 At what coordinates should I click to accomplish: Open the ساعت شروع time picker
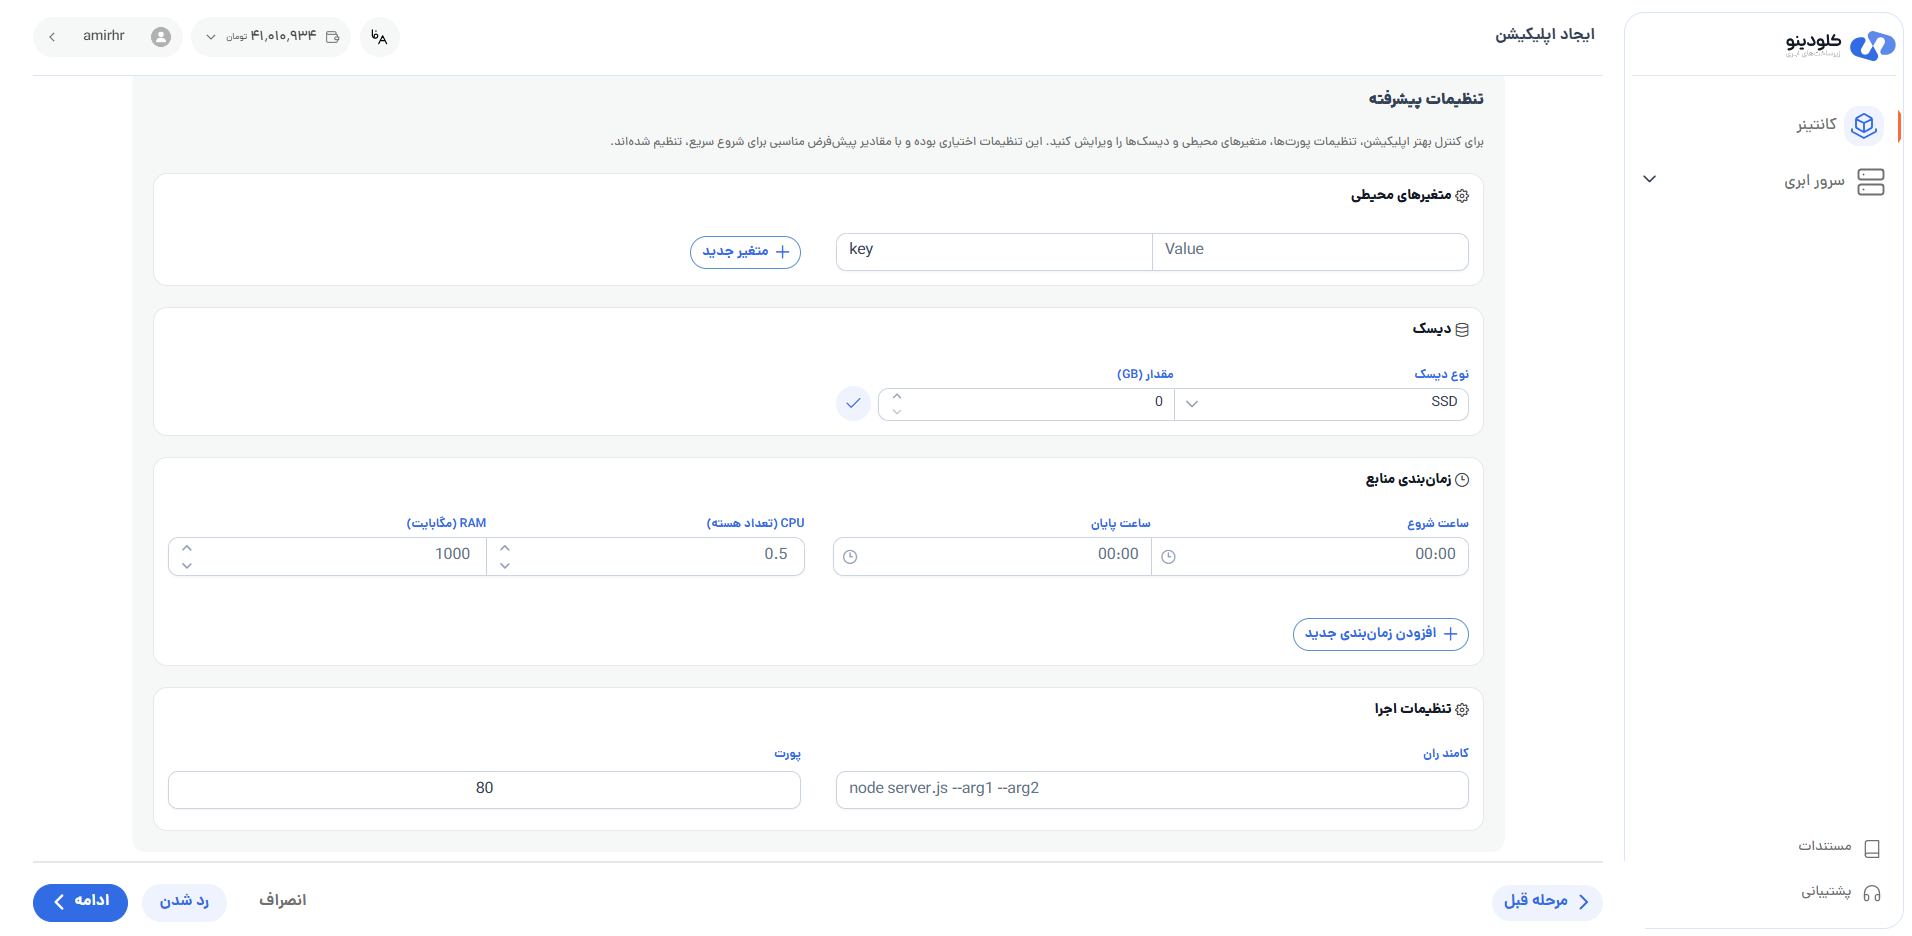click(x=1310, y=556)
